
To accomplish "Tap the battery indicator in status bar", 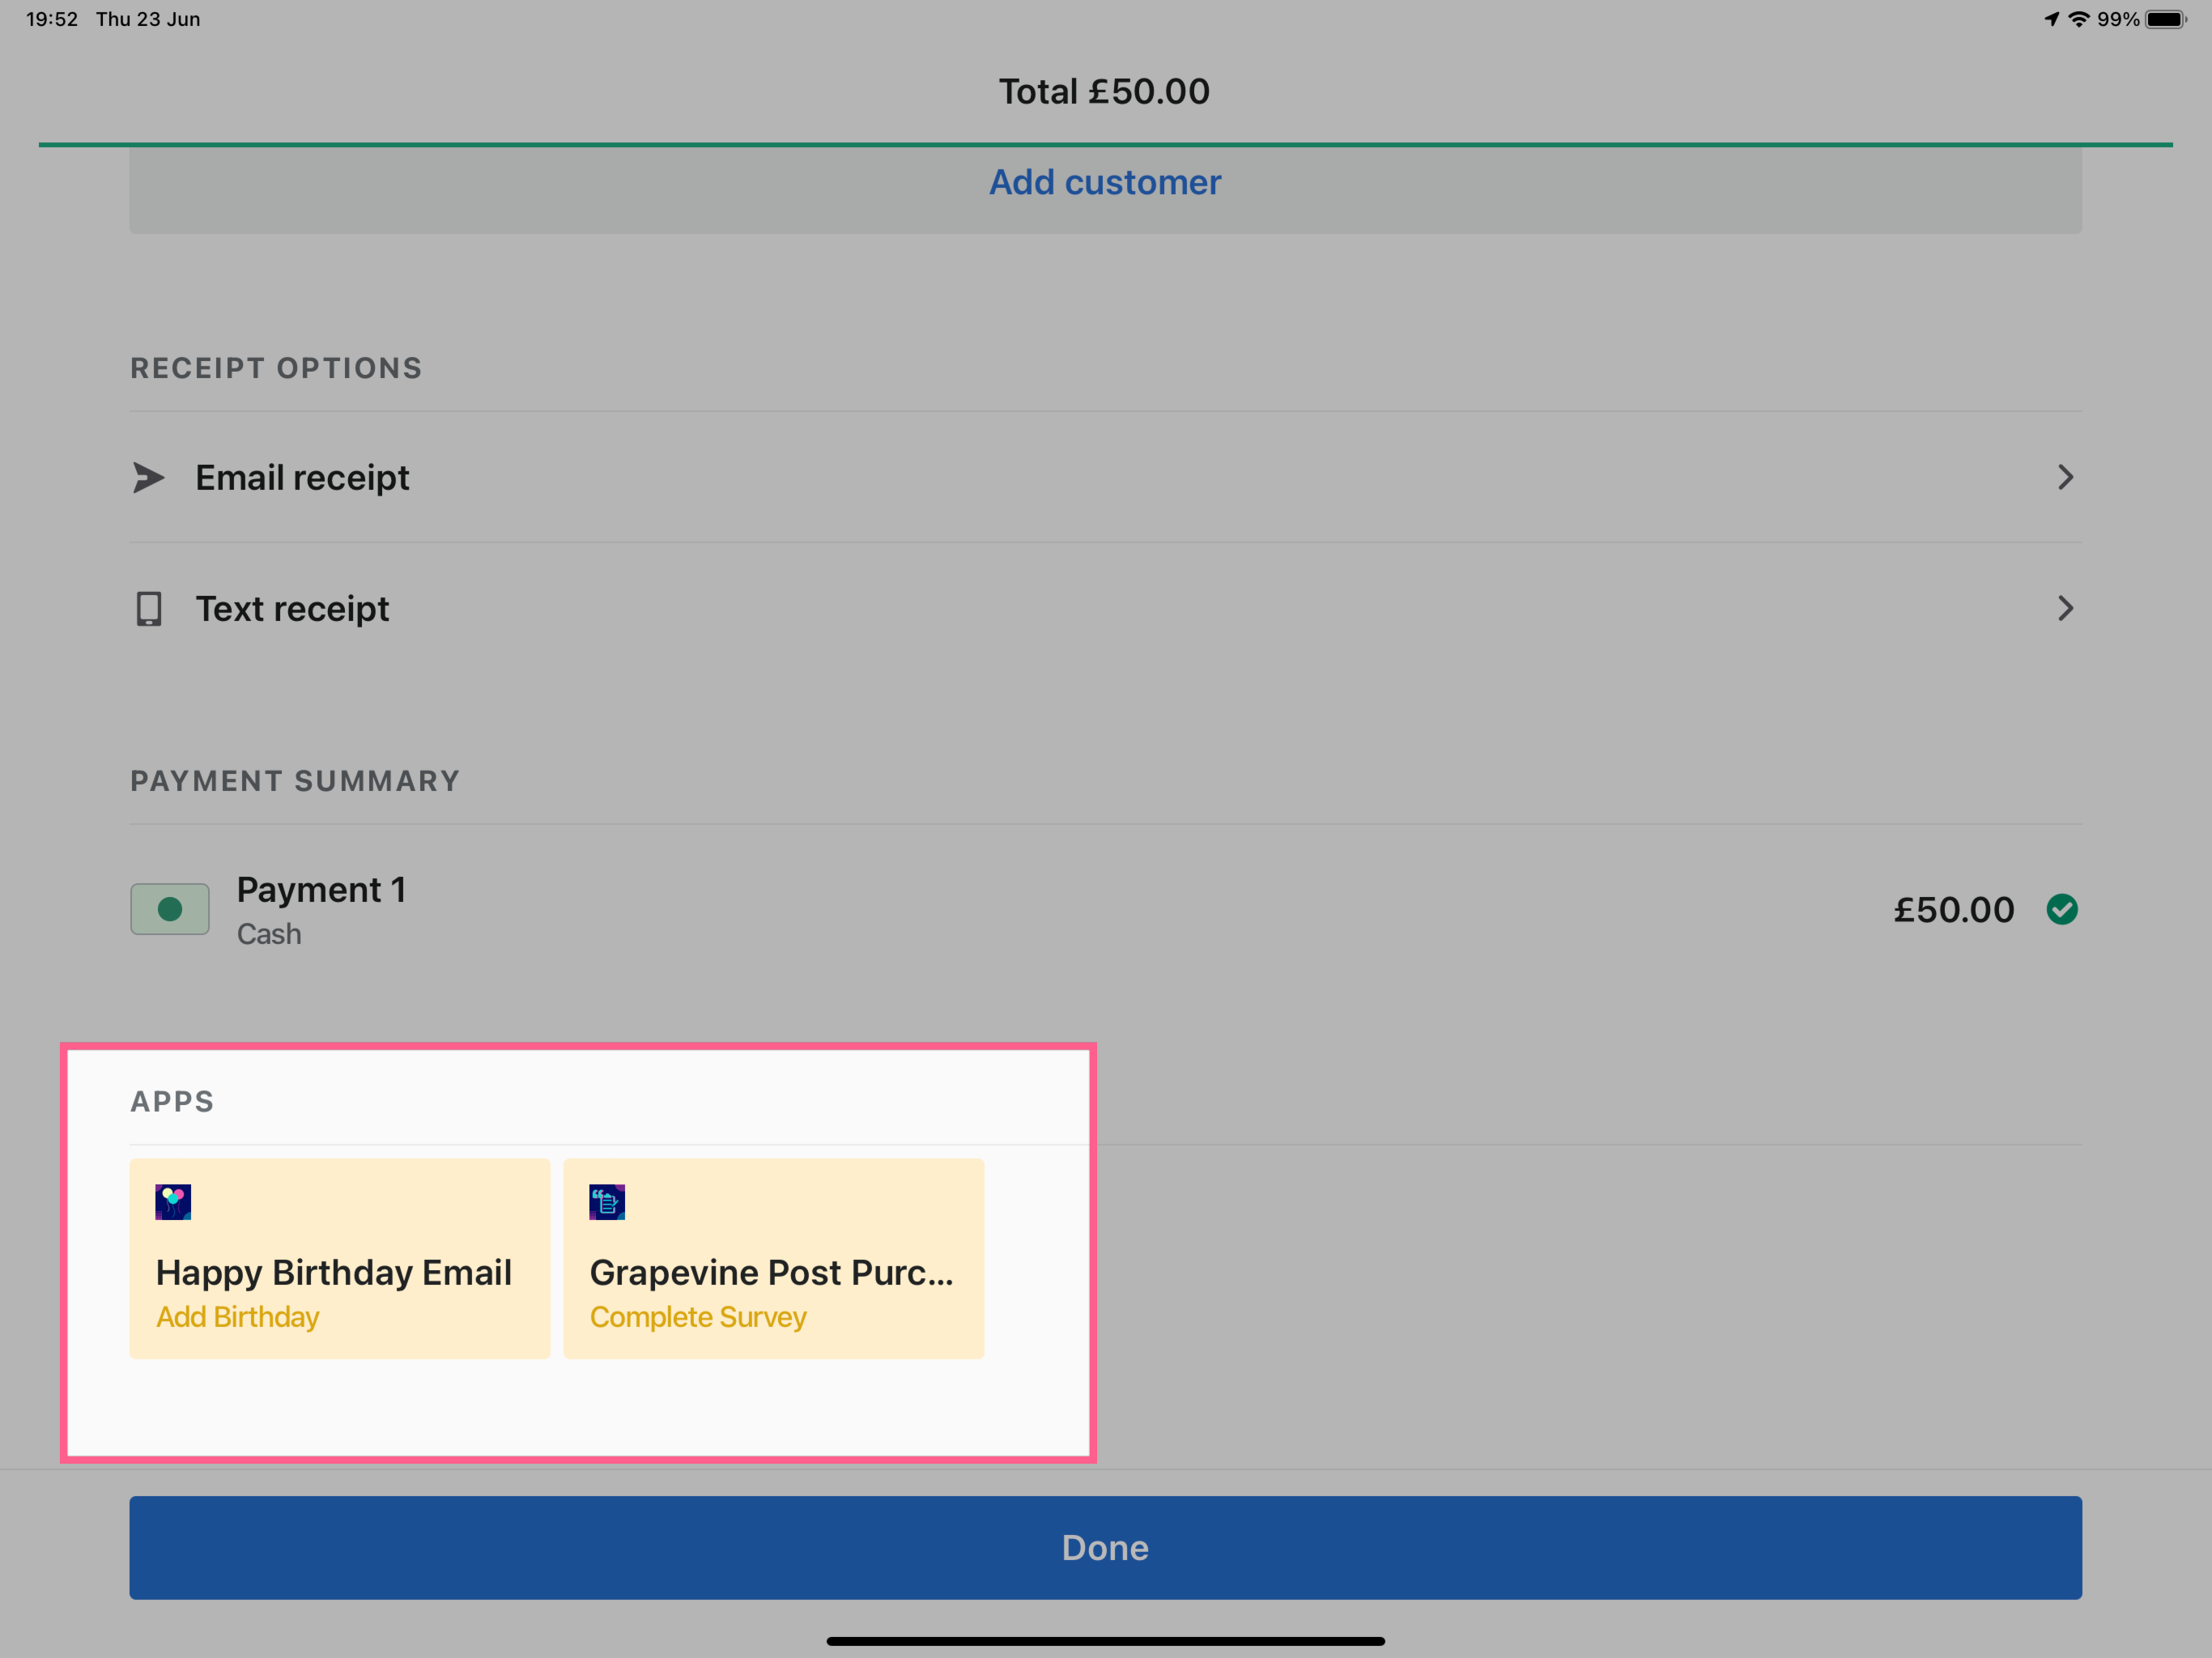I will pos(2166,19).
